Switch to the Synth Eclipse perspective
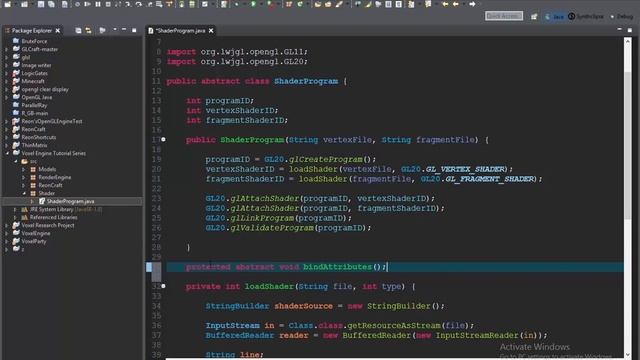Image resolution: width=640 pixels, height=360 pixels. click(586, 16)
